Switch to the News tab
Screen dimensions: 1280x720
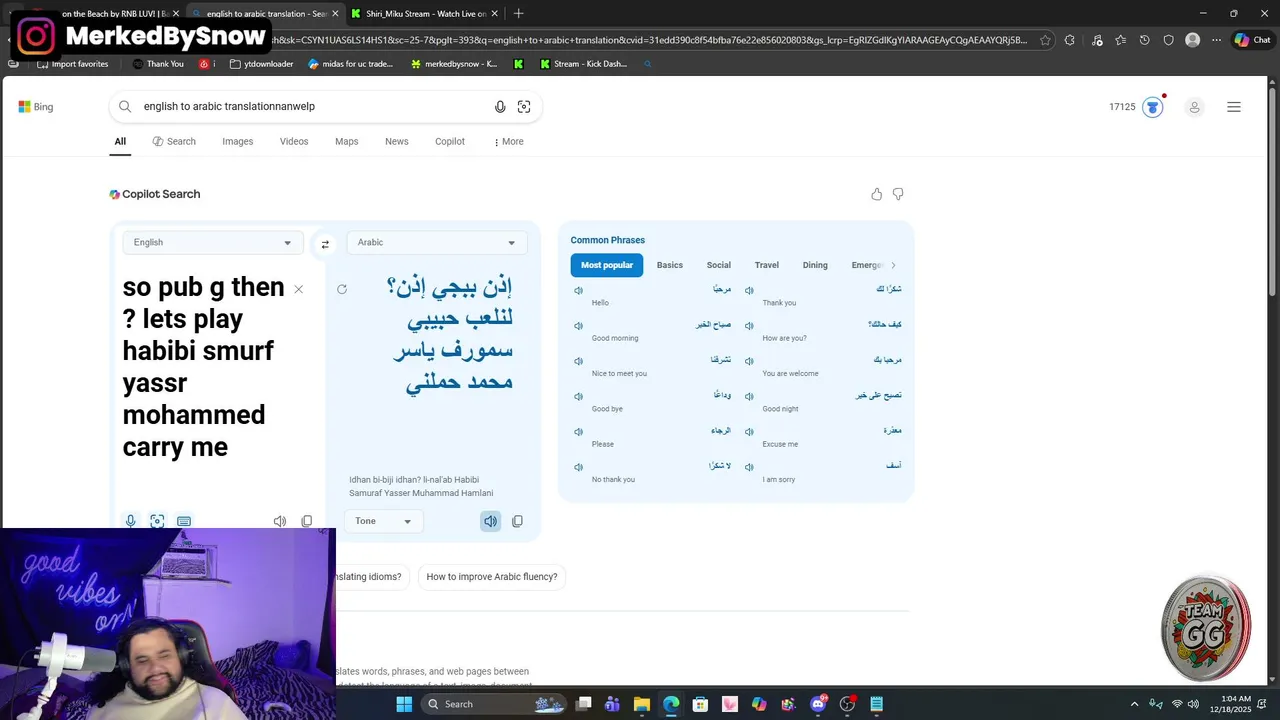pos(397,142)
